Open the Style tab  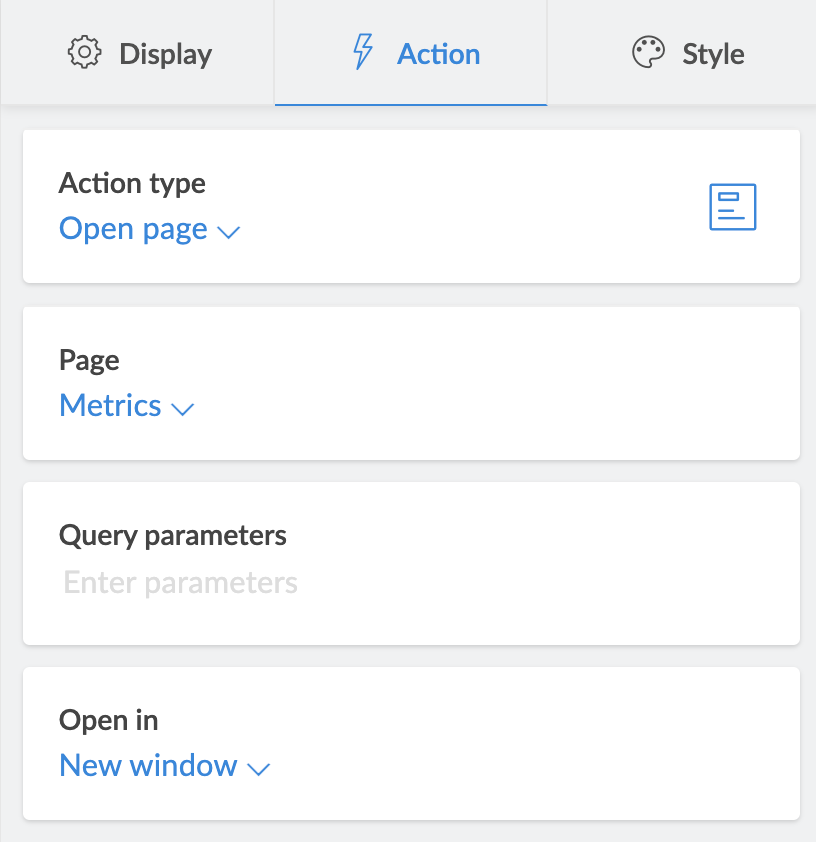[x=713, y=53]
